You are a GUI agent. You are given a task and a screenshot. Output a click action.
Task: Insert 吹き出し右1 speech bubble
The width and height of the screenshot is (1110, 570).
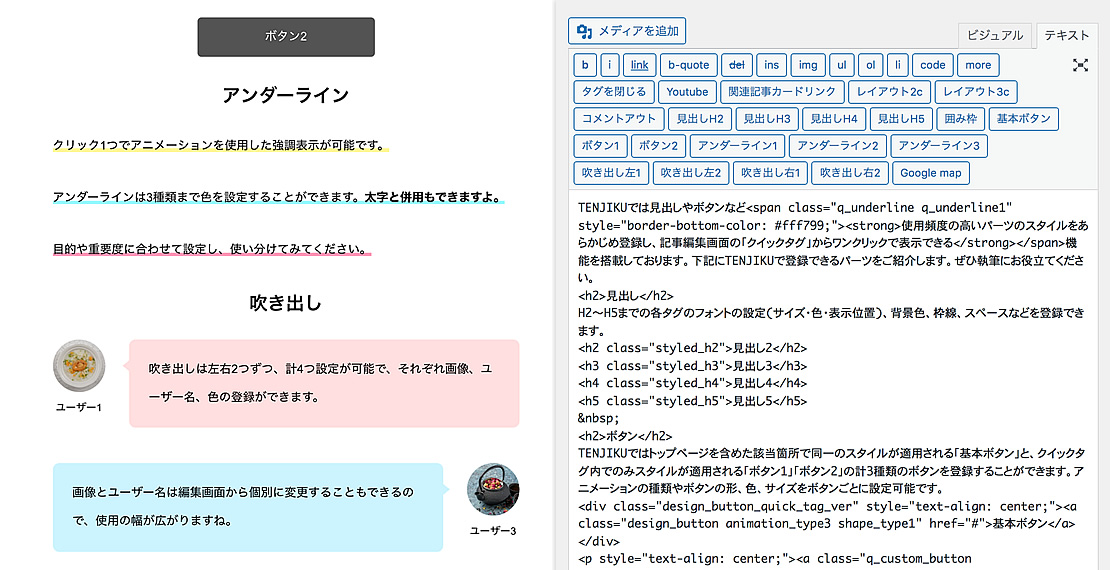point(770,173)
